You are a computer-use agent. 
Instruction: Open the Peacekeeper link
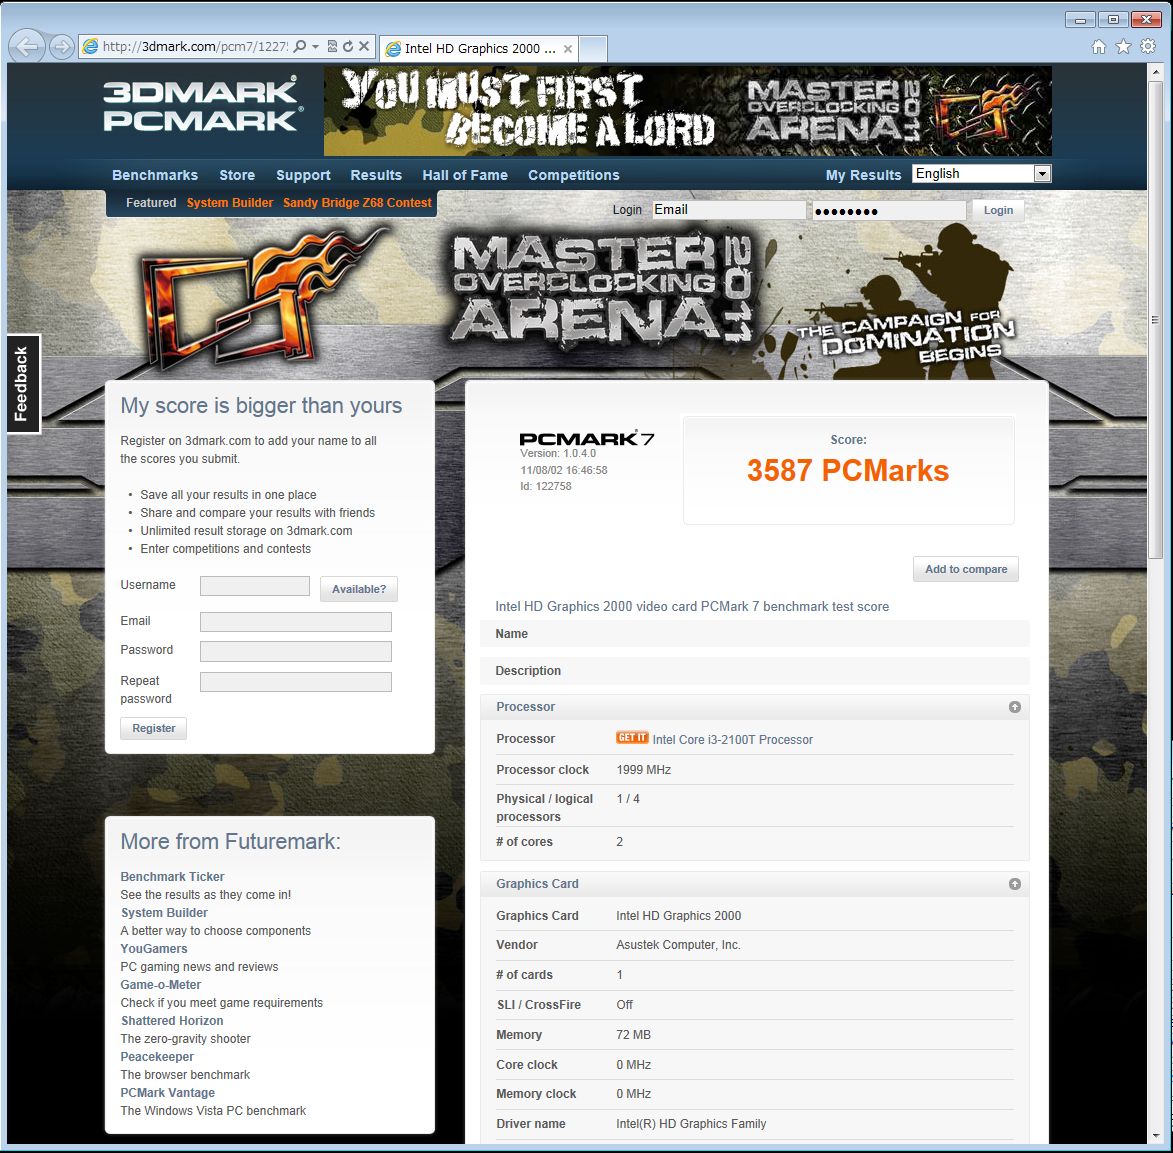[156, 1056]
